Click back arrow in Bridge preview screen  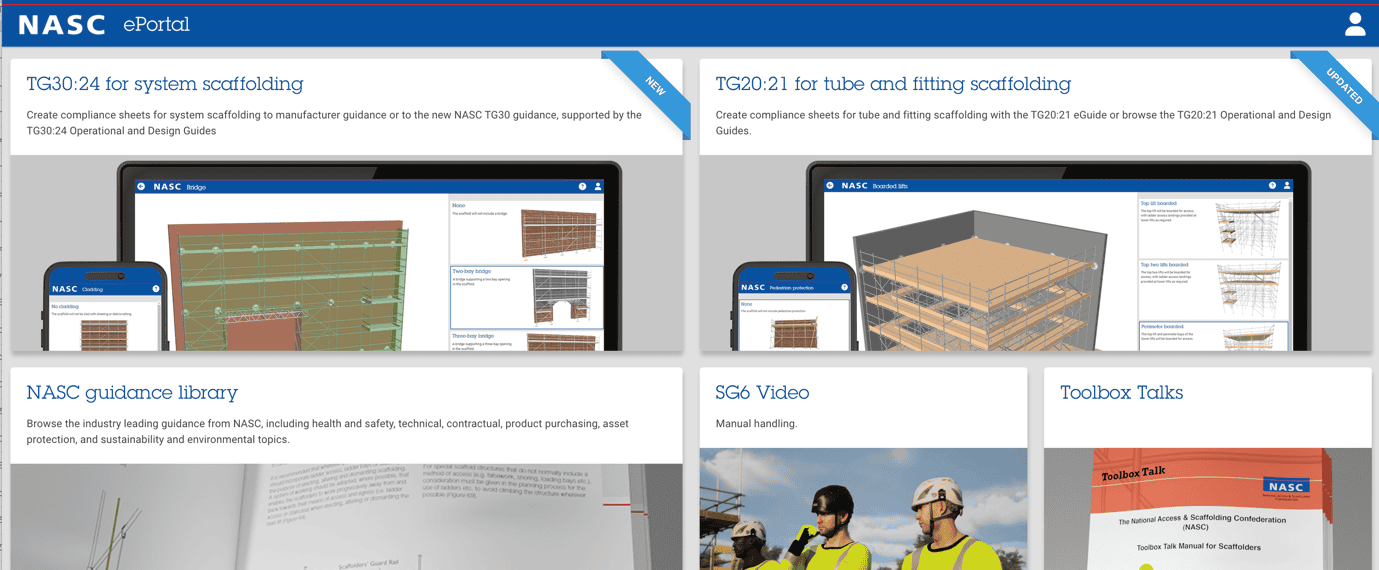(142, 186)
